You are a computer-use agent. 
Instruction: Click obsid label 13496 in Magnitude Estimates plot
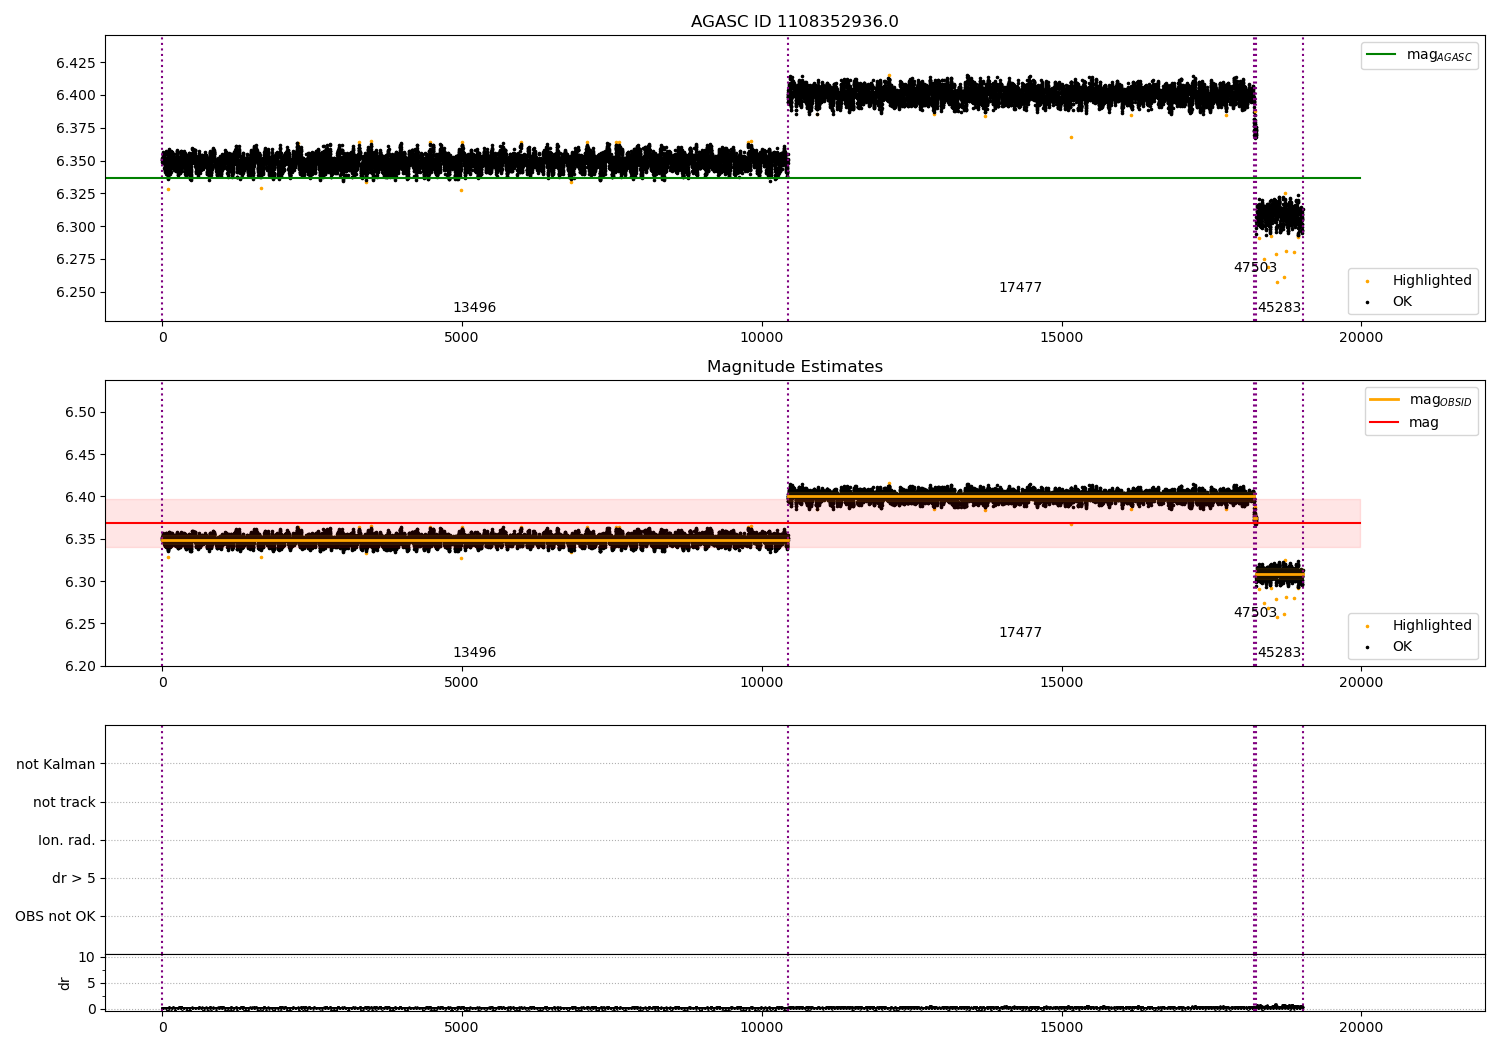(474, 653)
